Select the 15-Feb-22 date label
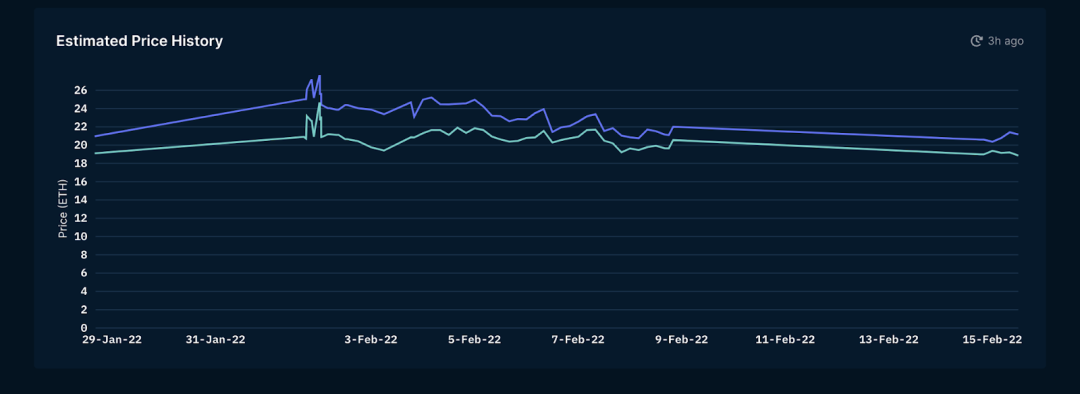This screenshot has height=394, width=1080. 992,340
